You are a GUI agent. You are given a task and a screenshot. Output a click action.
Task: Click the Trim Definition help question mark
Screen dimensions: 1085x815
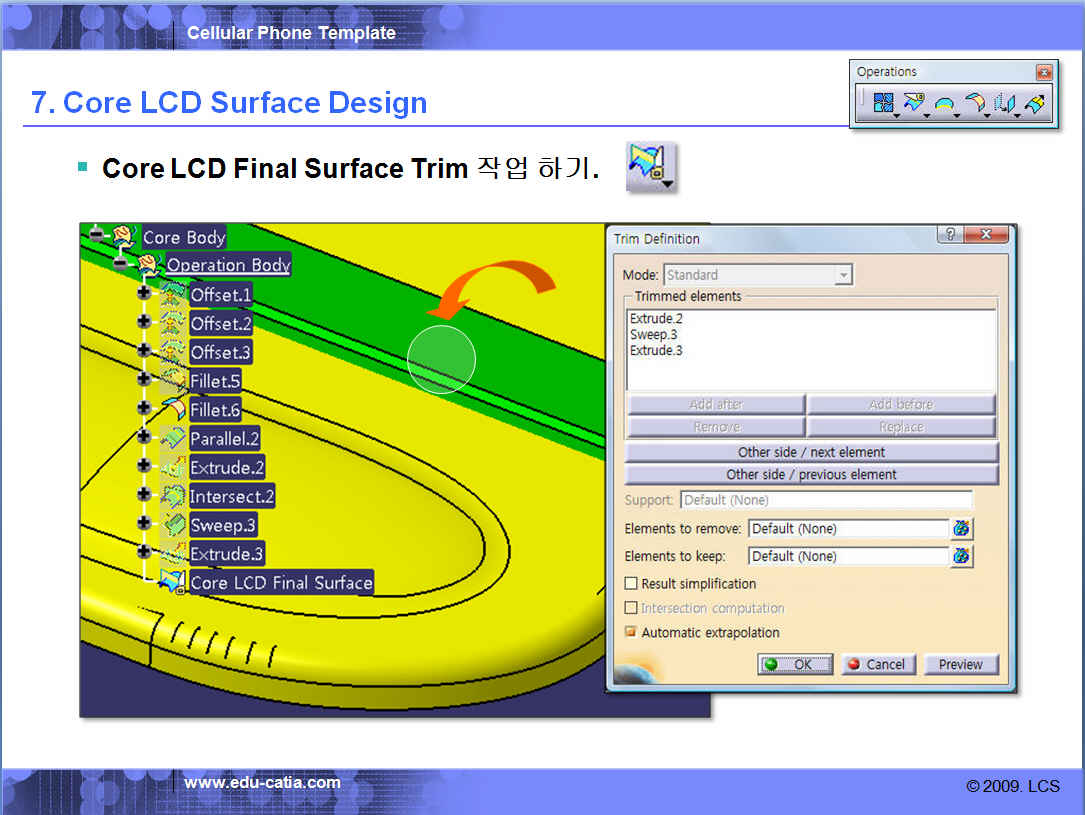pyautogui.click(x=950, y=235)
